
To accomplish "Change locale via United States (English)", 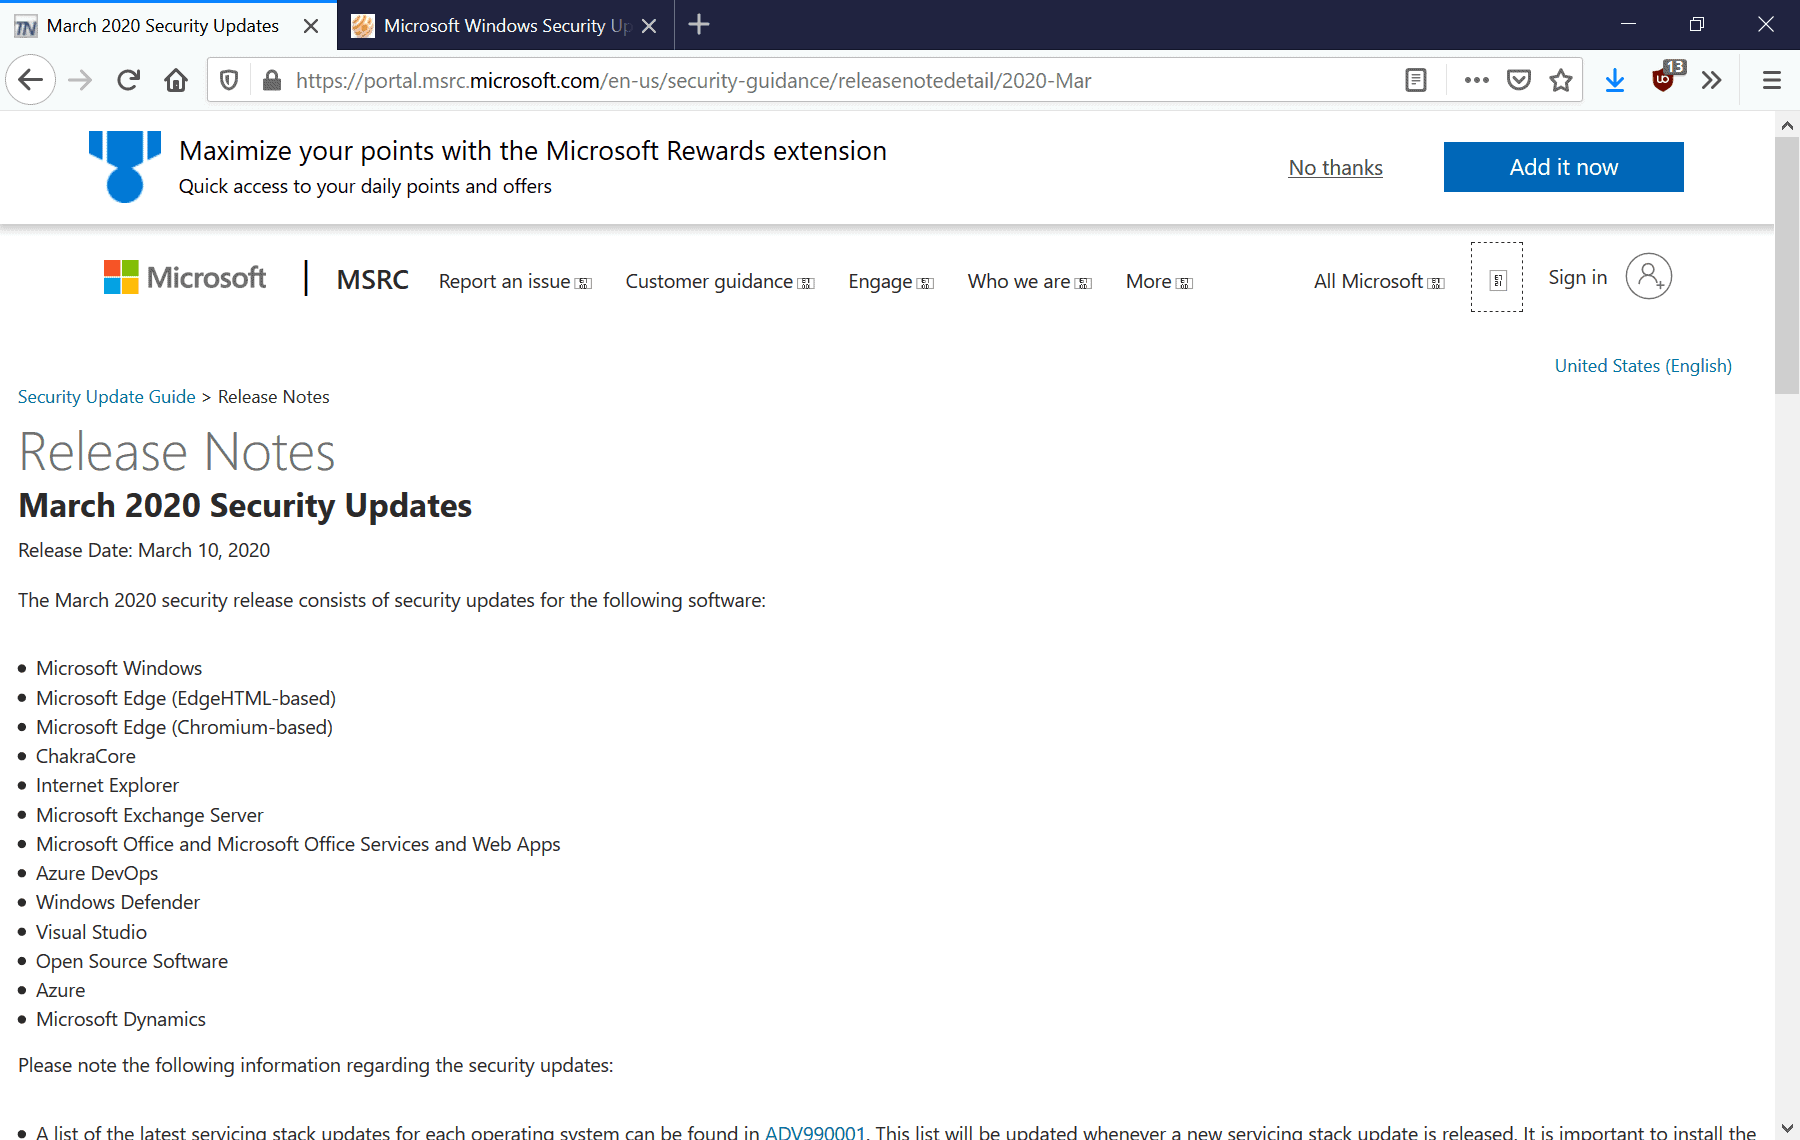I will click(1643, 366).
